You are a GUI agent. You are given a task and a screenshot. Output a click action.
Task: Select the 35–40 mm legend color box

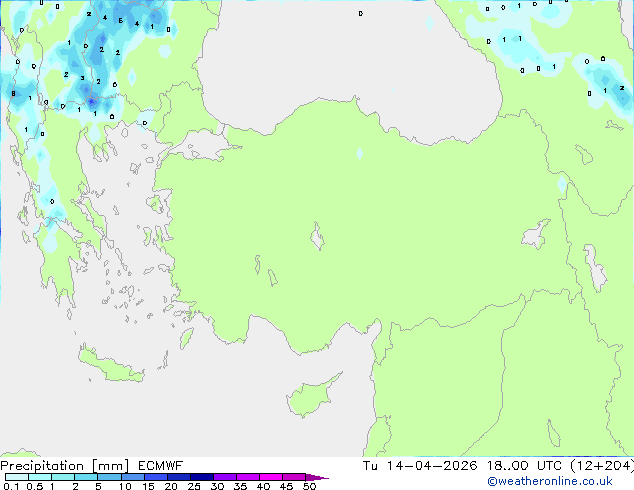[247, 477]
